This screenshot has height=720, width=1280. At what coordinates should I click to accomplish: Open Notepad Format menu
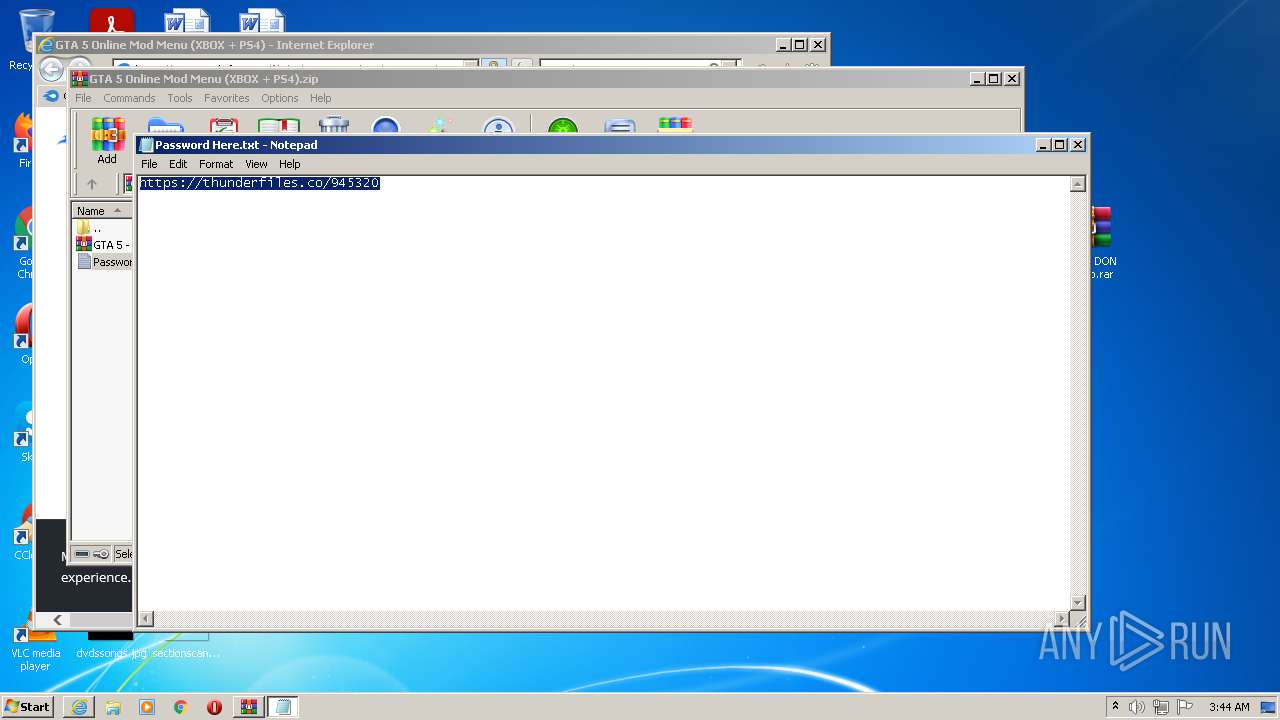pos(216,164)
